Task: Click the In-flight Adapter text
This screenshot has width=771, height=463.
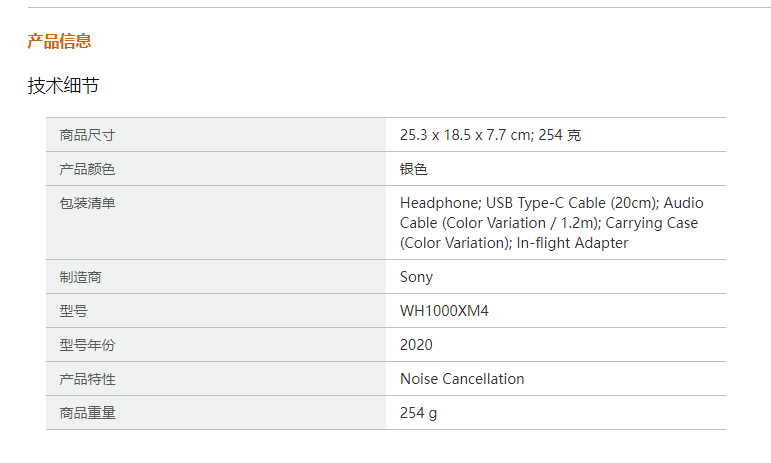Action: coord(573,243)
